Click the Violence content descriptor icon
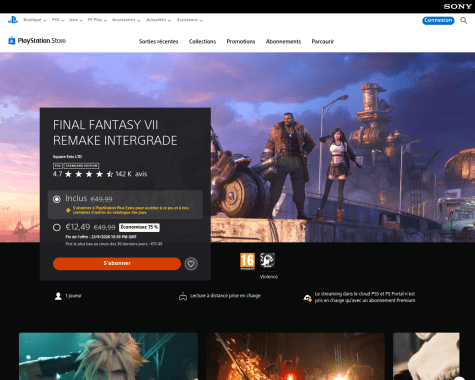The image size is (475, 380). (x=267, y=260)
